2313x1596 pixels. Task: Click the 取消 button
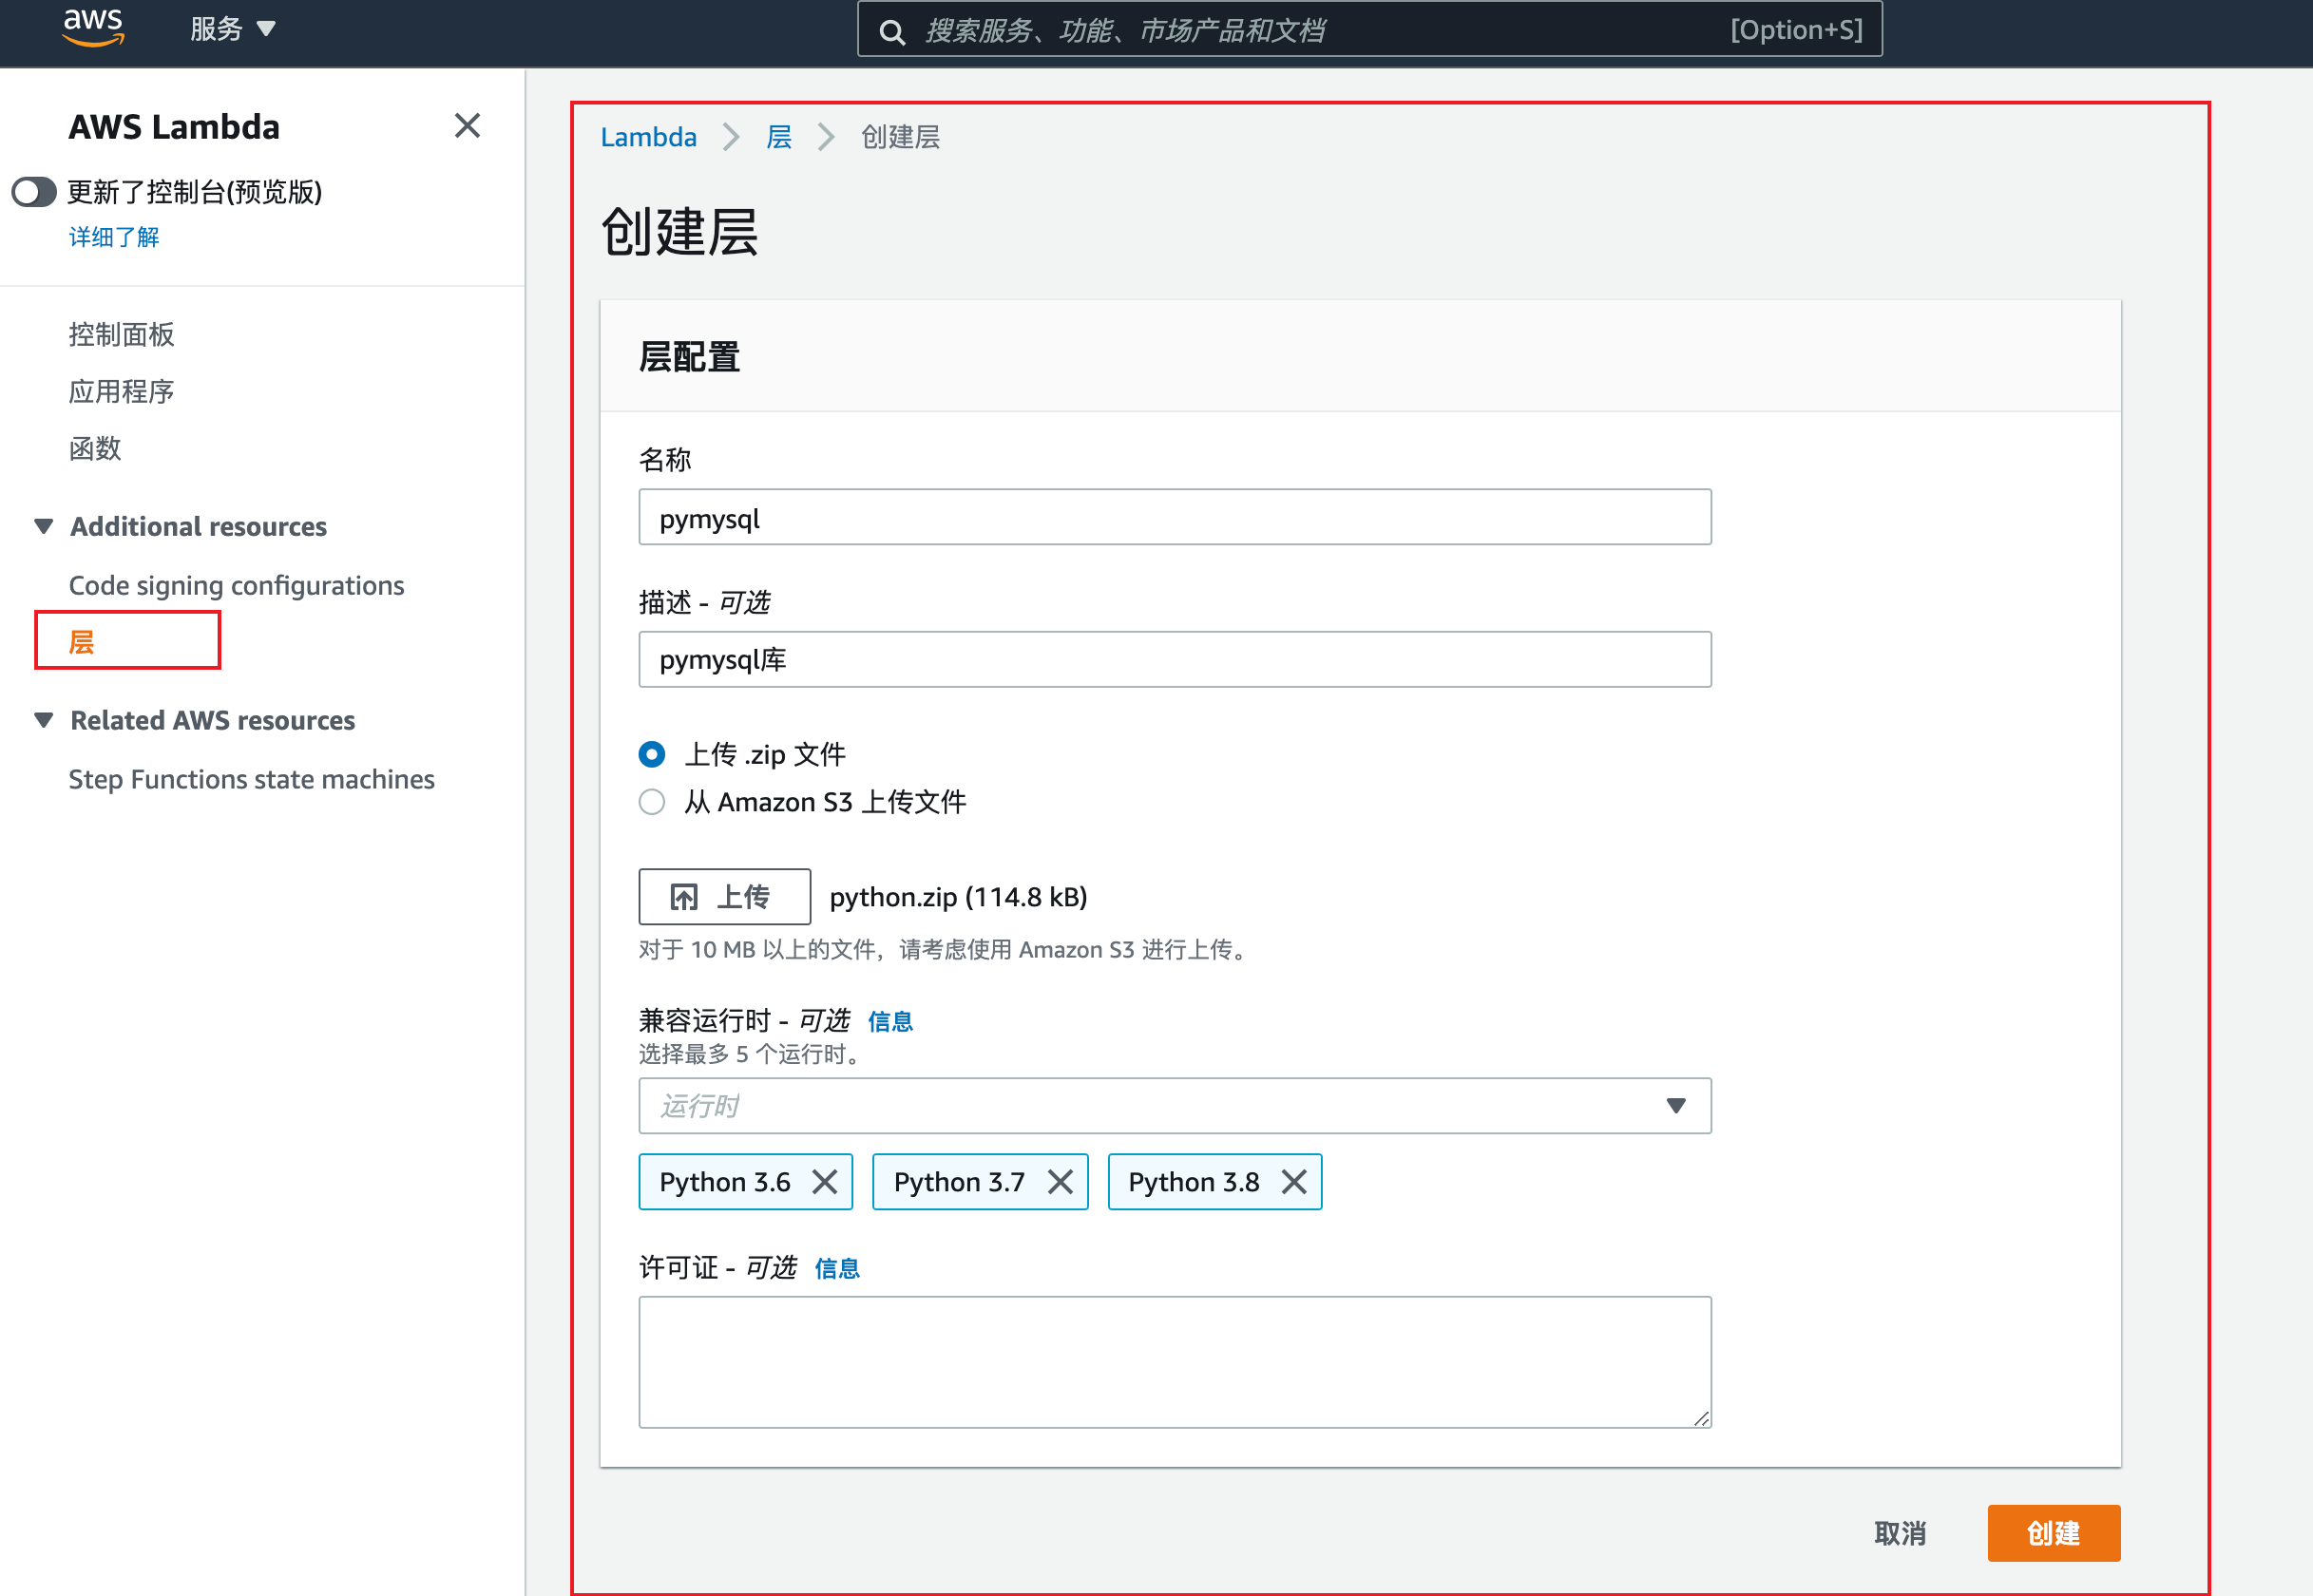click(1899, 1532)
